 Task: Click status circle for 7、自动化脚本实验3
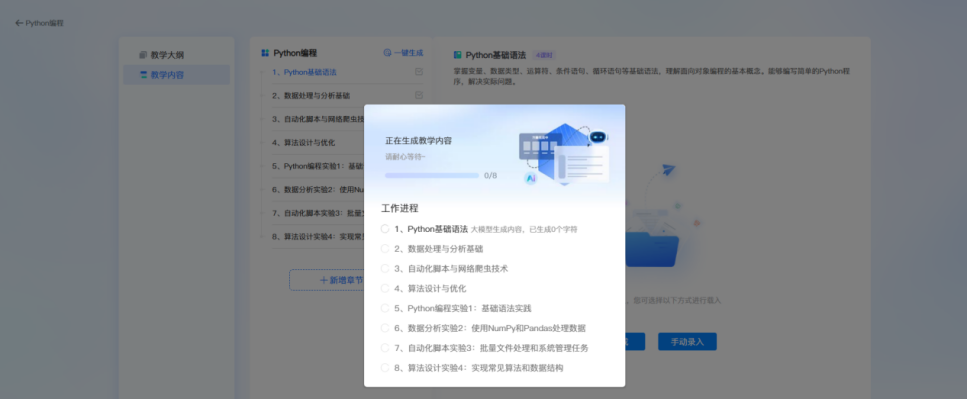coord(385,348)
